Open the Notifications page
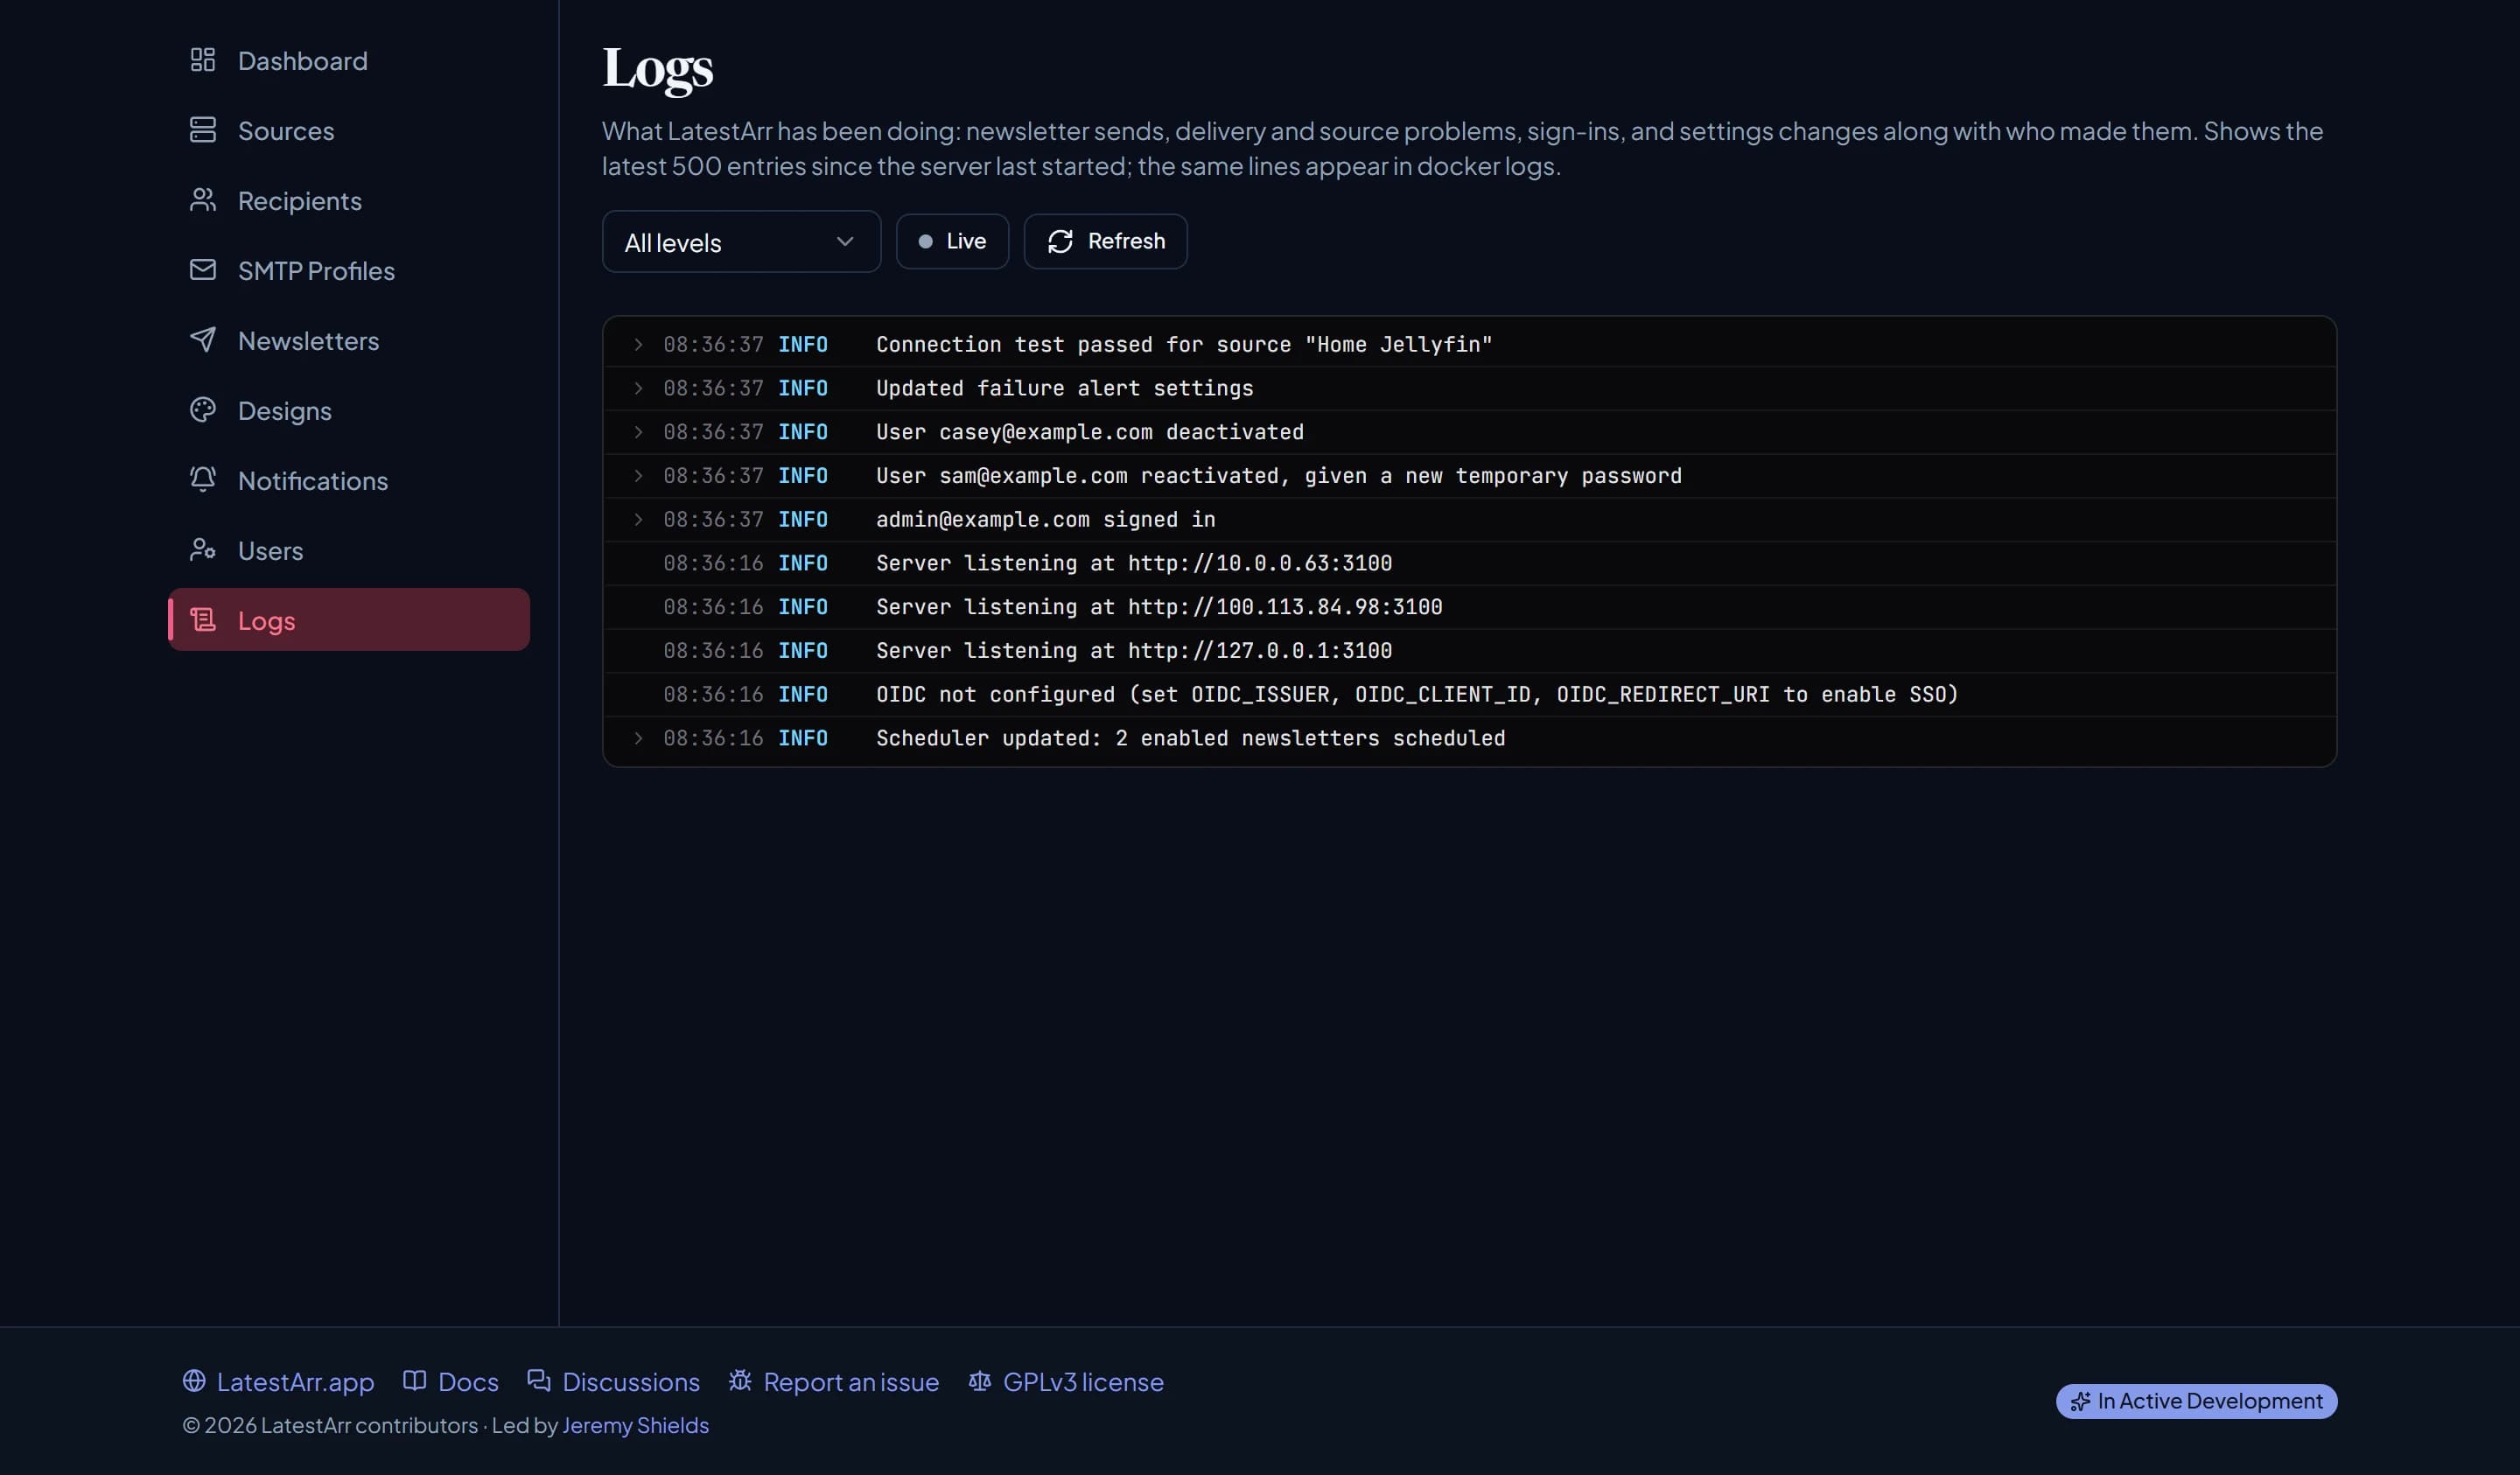Image resolution: width=2520 pixels, height=1475 pixels. [349, 480]
